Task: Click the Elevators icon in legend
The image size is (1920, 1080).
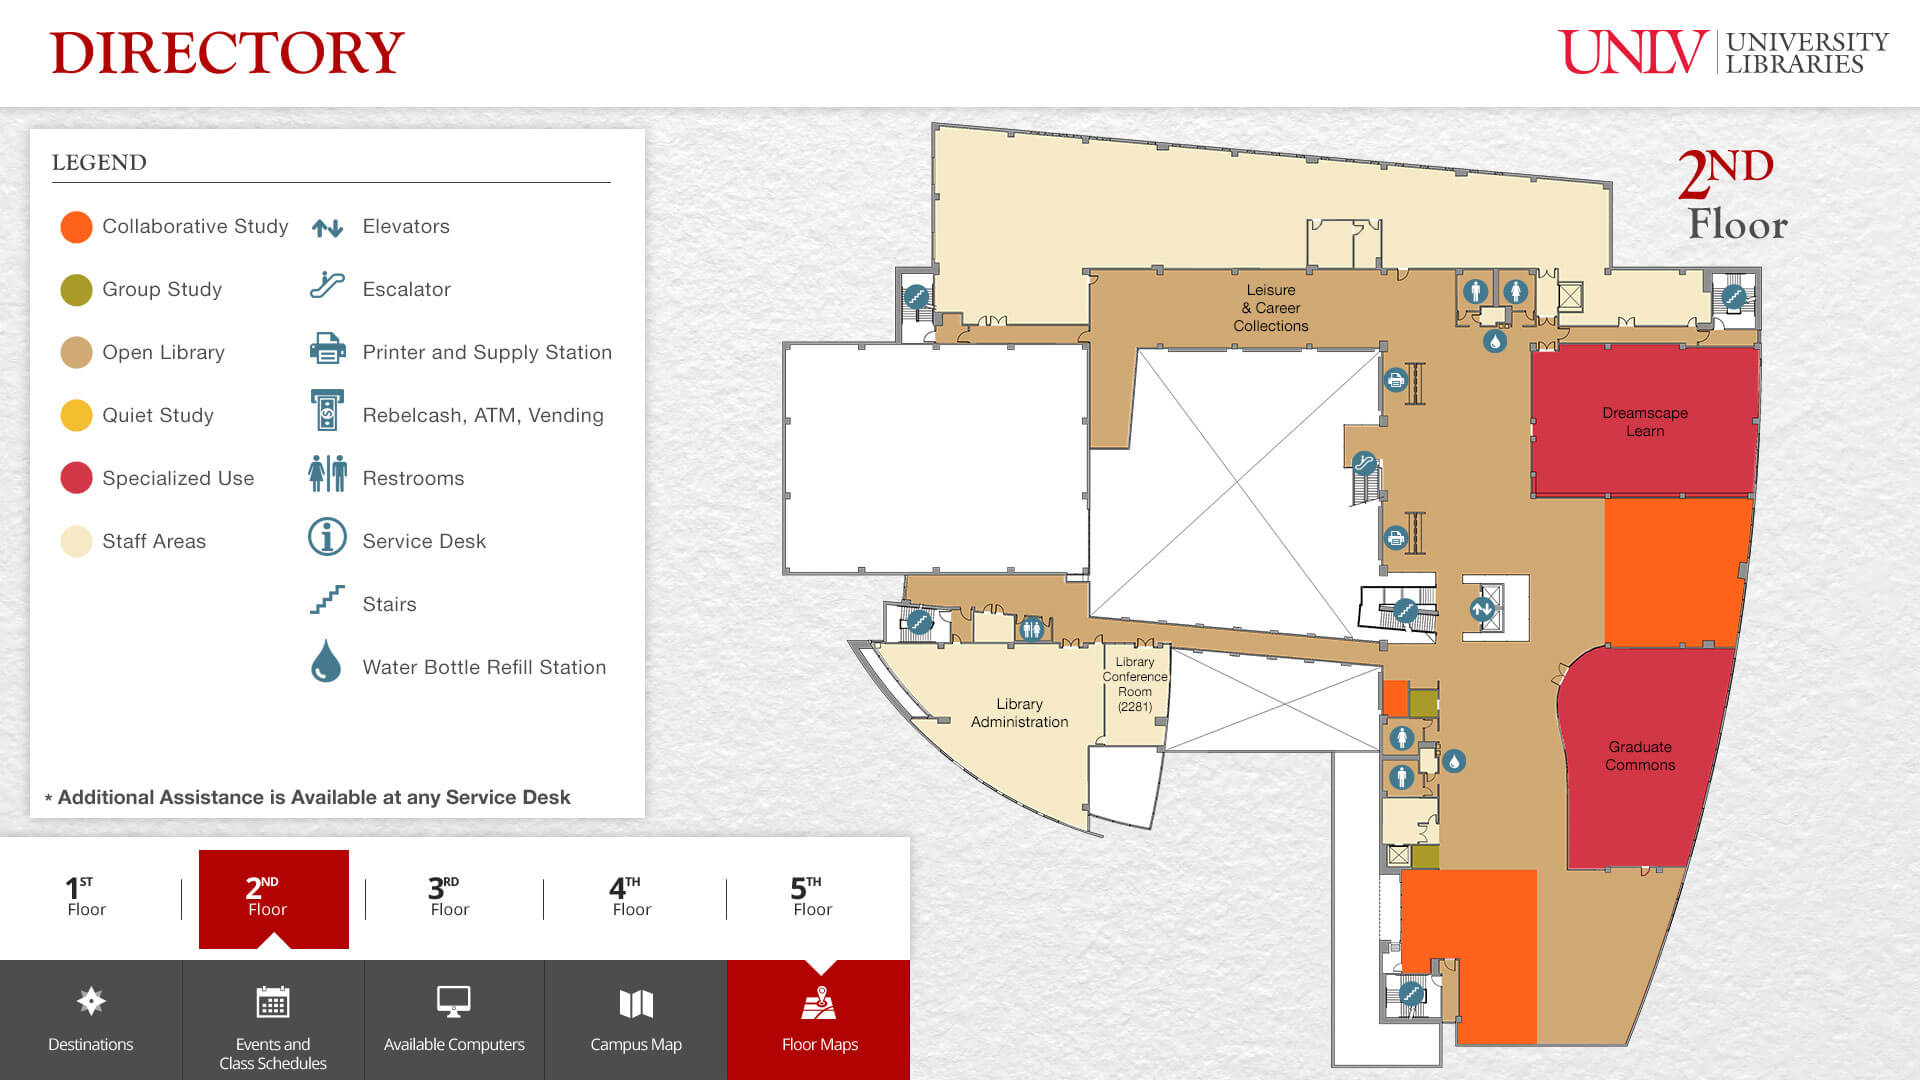Action: point(328,227)
